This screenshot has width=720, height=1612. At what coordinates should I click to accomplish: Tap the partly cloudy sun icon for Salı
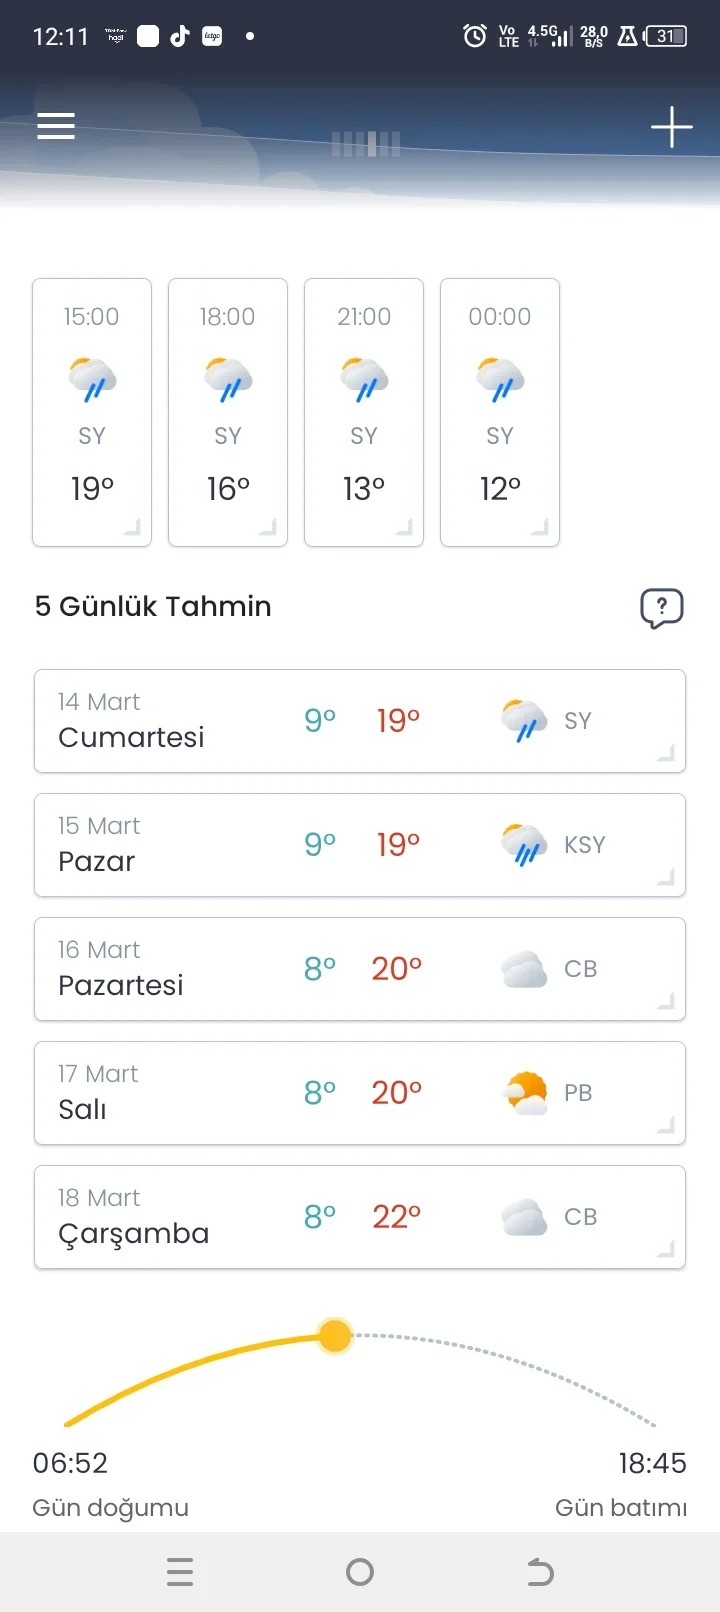click(526, 1093)
